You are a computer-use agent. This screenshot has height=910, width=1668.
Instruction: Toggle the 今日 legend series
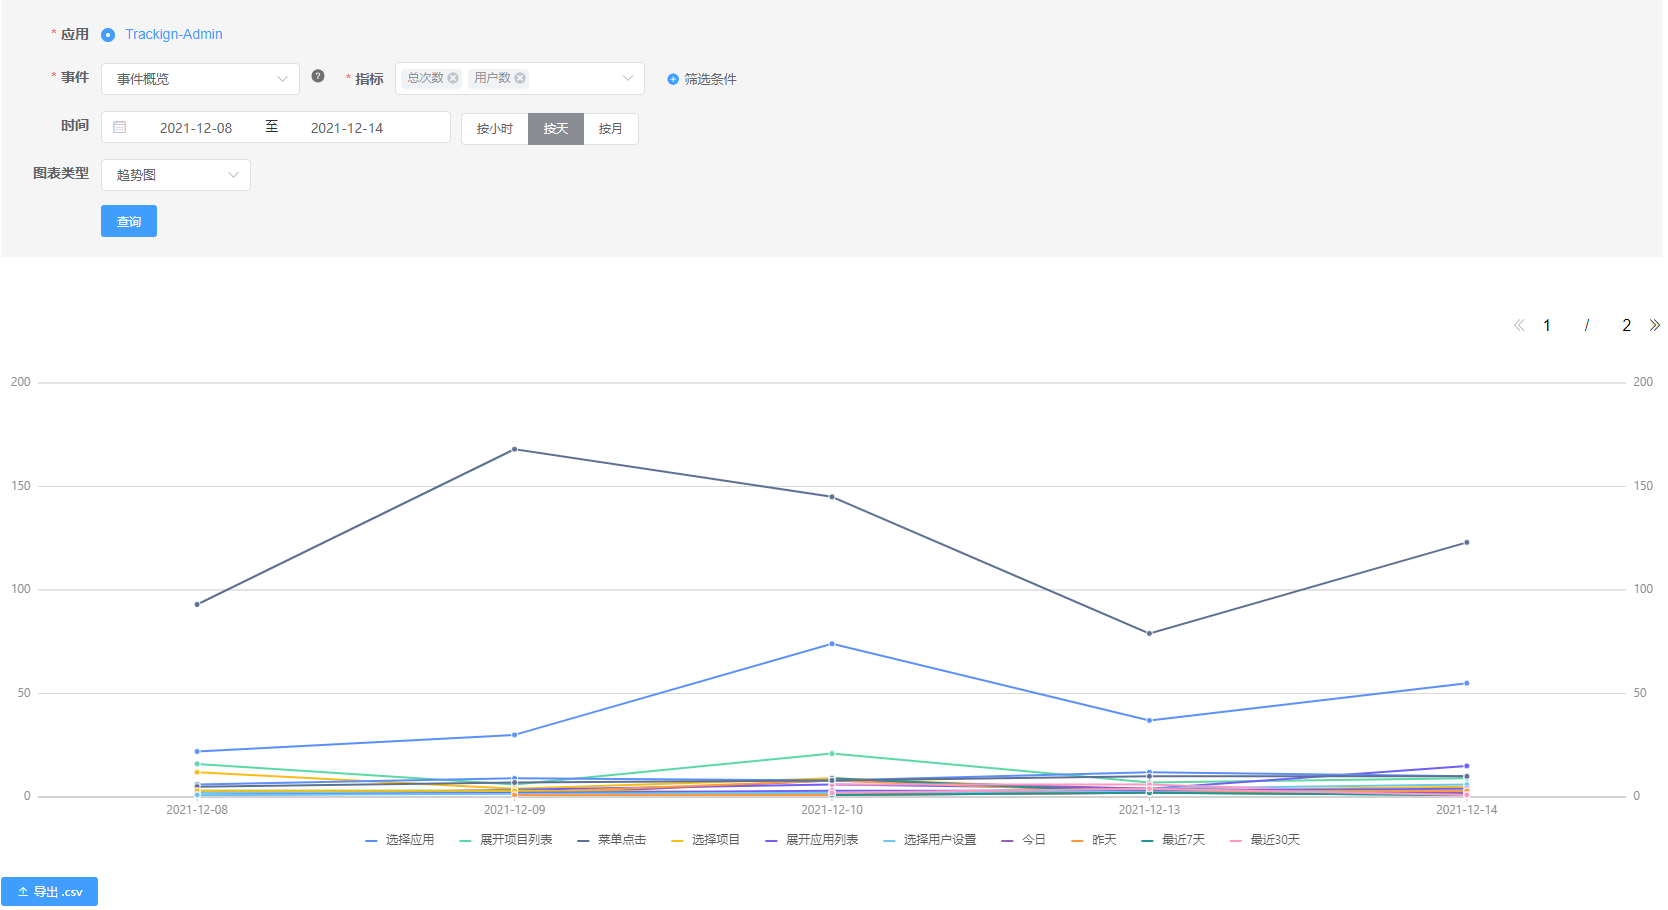pos(1024,840)
